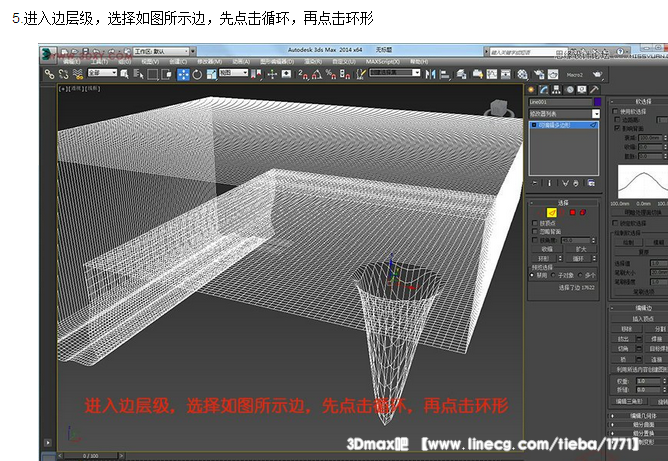This screenshot has height=461, width=668.
Task: Activate the Select and Rotate tool
Action: point(197,75)
